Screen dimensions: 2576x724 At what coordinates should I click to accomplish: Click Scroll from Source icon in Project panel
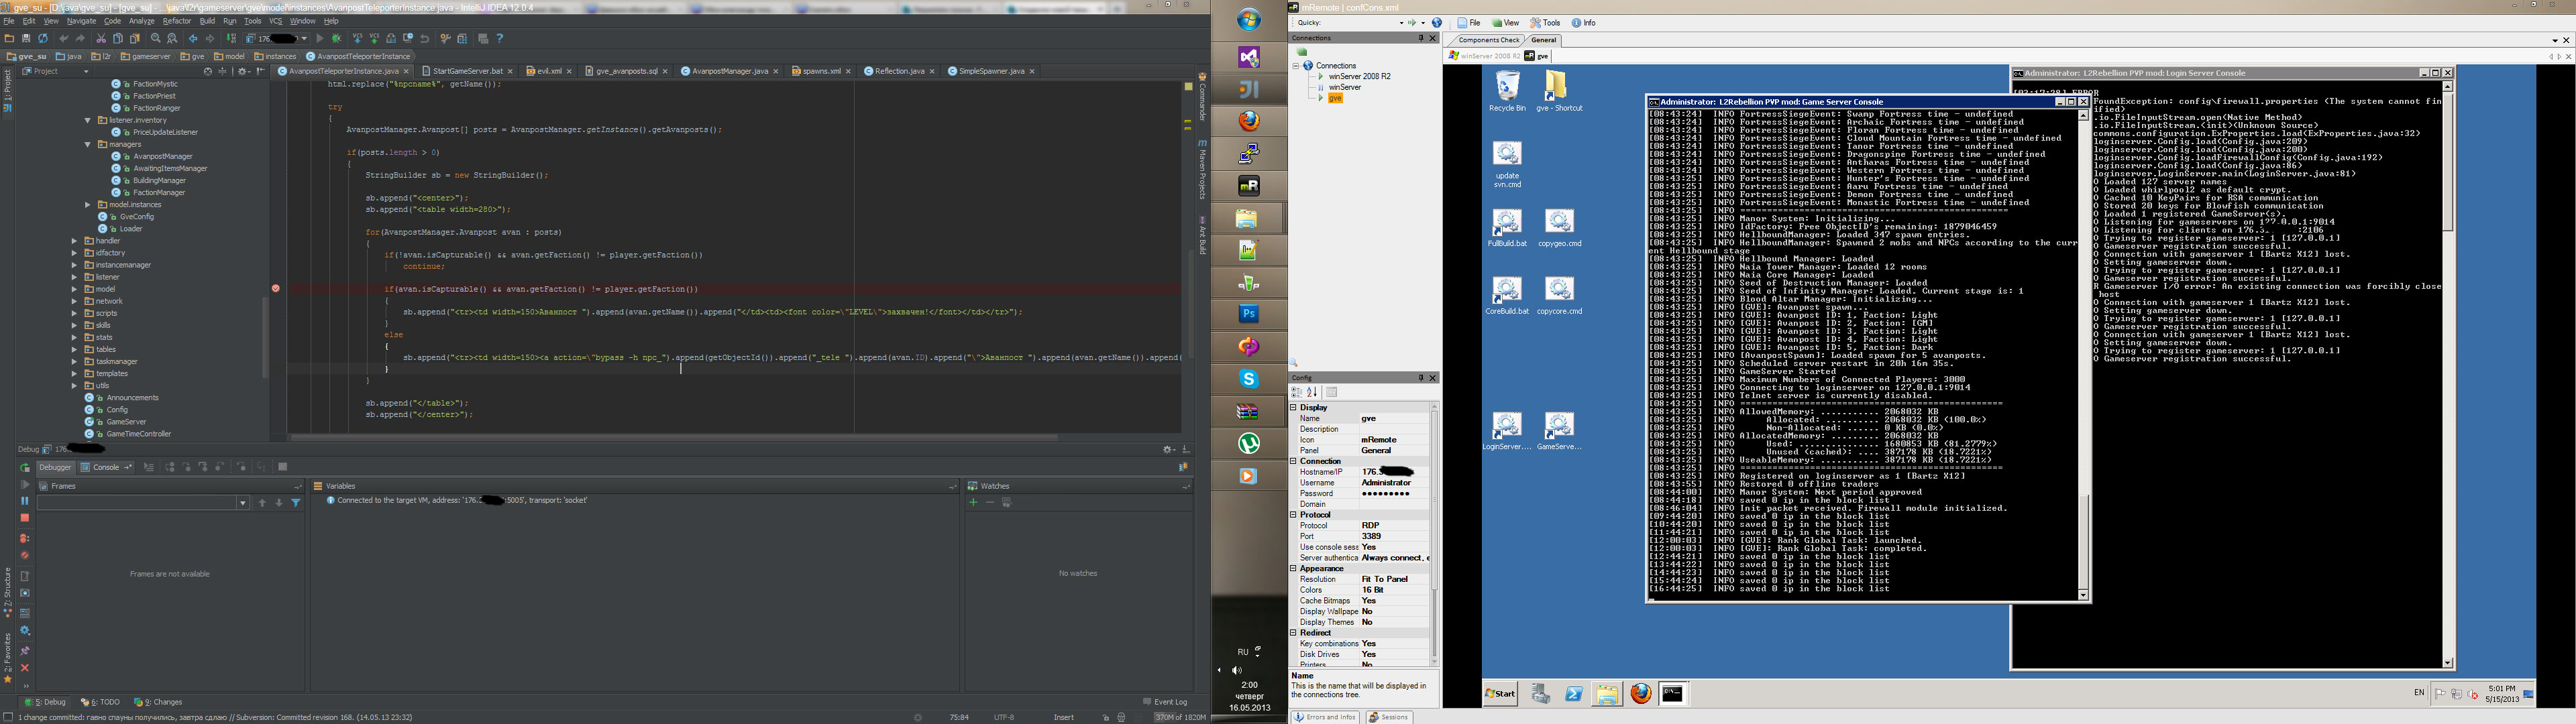pyautogui.click(x=208, y=72)
